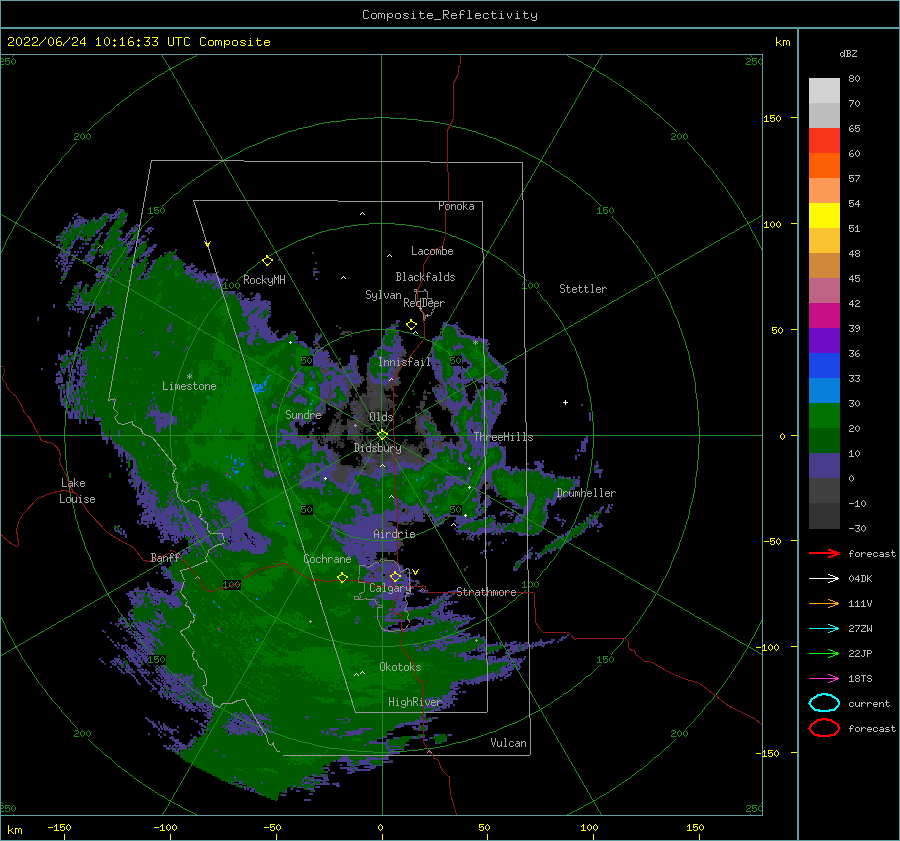The height and width of the screenshot is (841, 900).
Task: Click yellow diamond marker below RedDeer
Action: pyautogui.click(x=411, y=325)
